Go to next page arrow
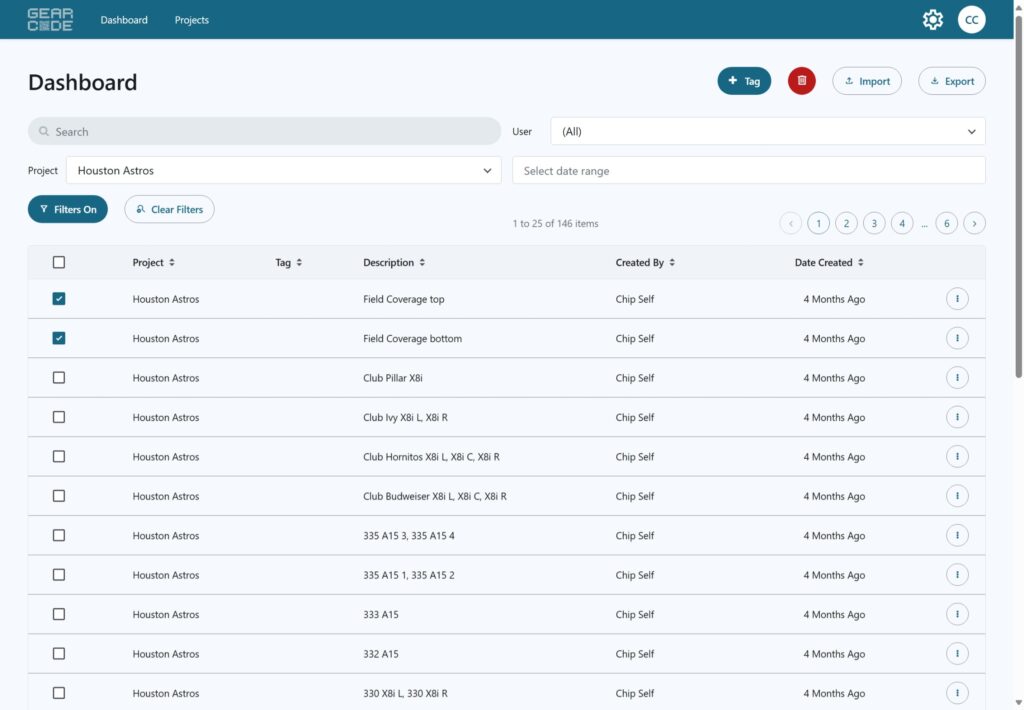The height and width of the screenshot is (710, 1024). [x=974, y=223]
